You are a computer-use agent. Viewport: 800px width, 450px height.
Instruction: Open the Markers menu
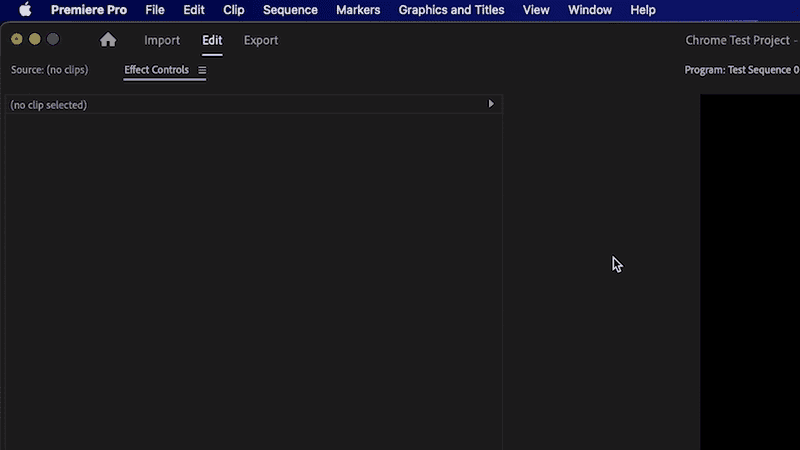[358, 10]
